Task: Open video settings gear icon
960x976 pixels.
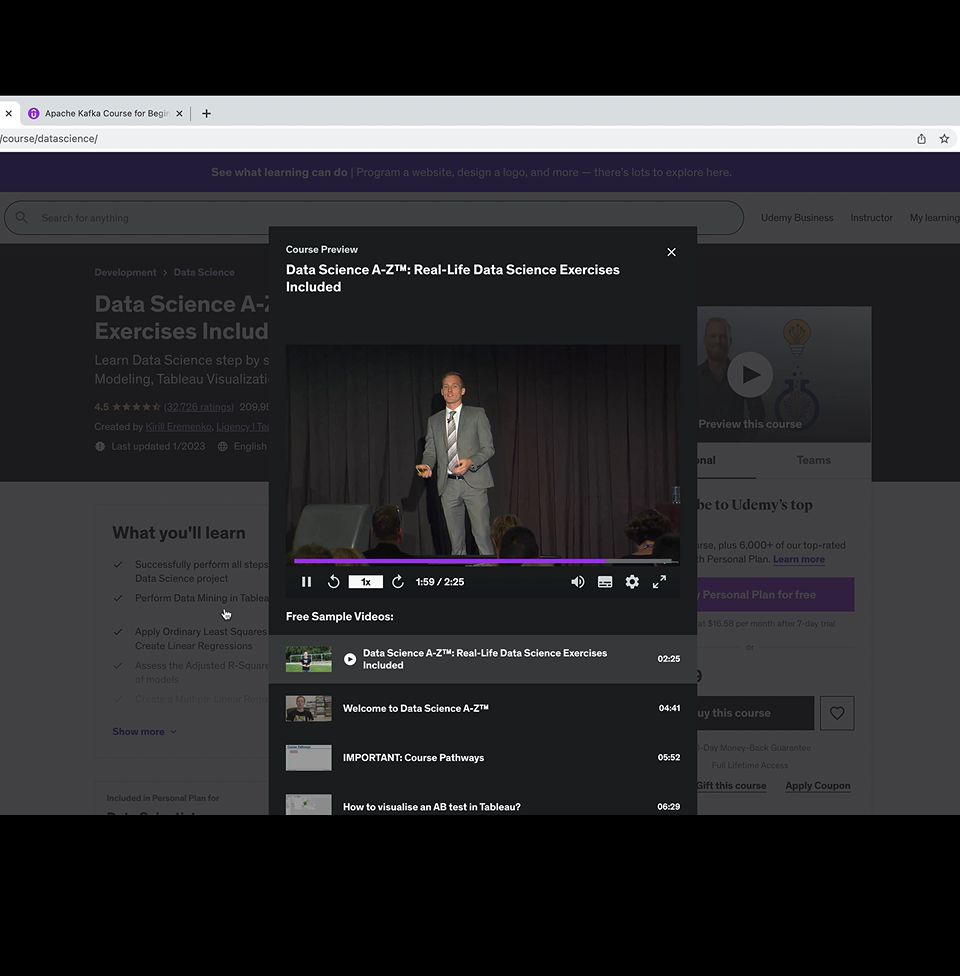Action: pos(632,581)
